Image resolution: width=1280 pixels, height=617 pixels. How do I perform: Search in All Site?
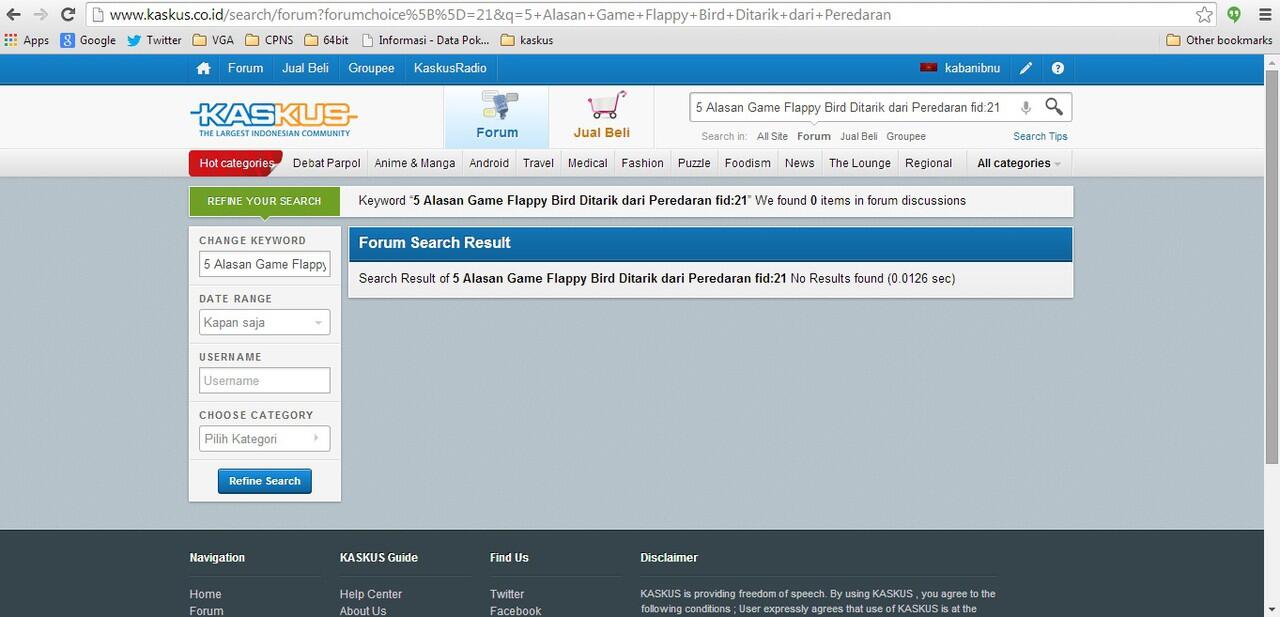click(x=772, y=136)
